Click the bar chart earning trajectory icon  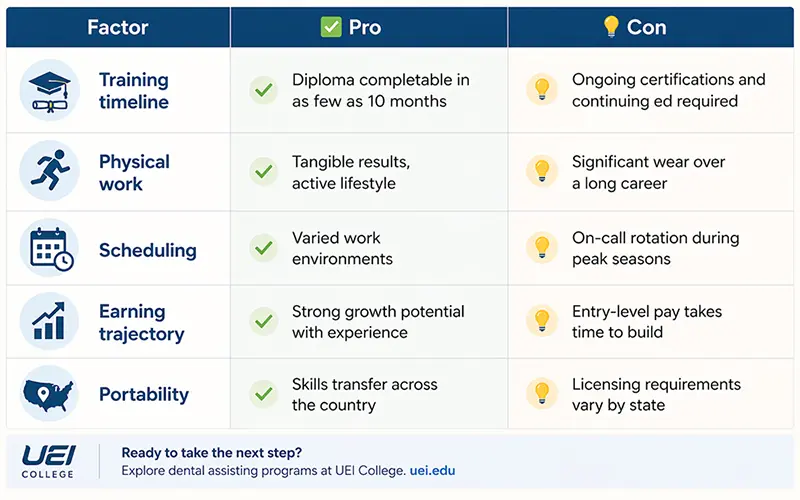[x=49, y=321]
